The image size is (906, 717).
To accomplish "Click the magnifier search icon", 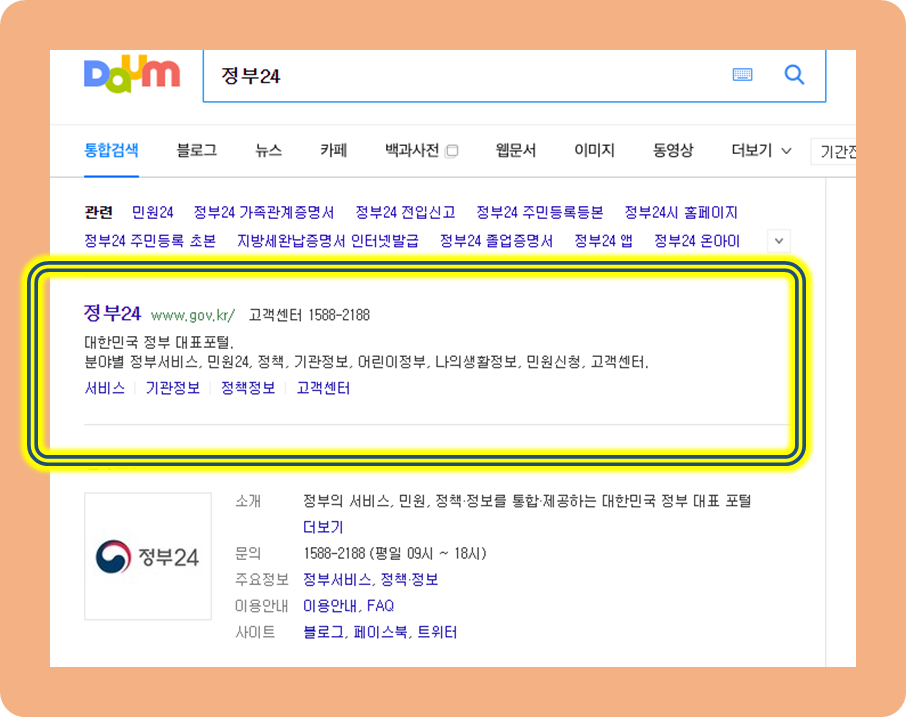I will 794,75.
